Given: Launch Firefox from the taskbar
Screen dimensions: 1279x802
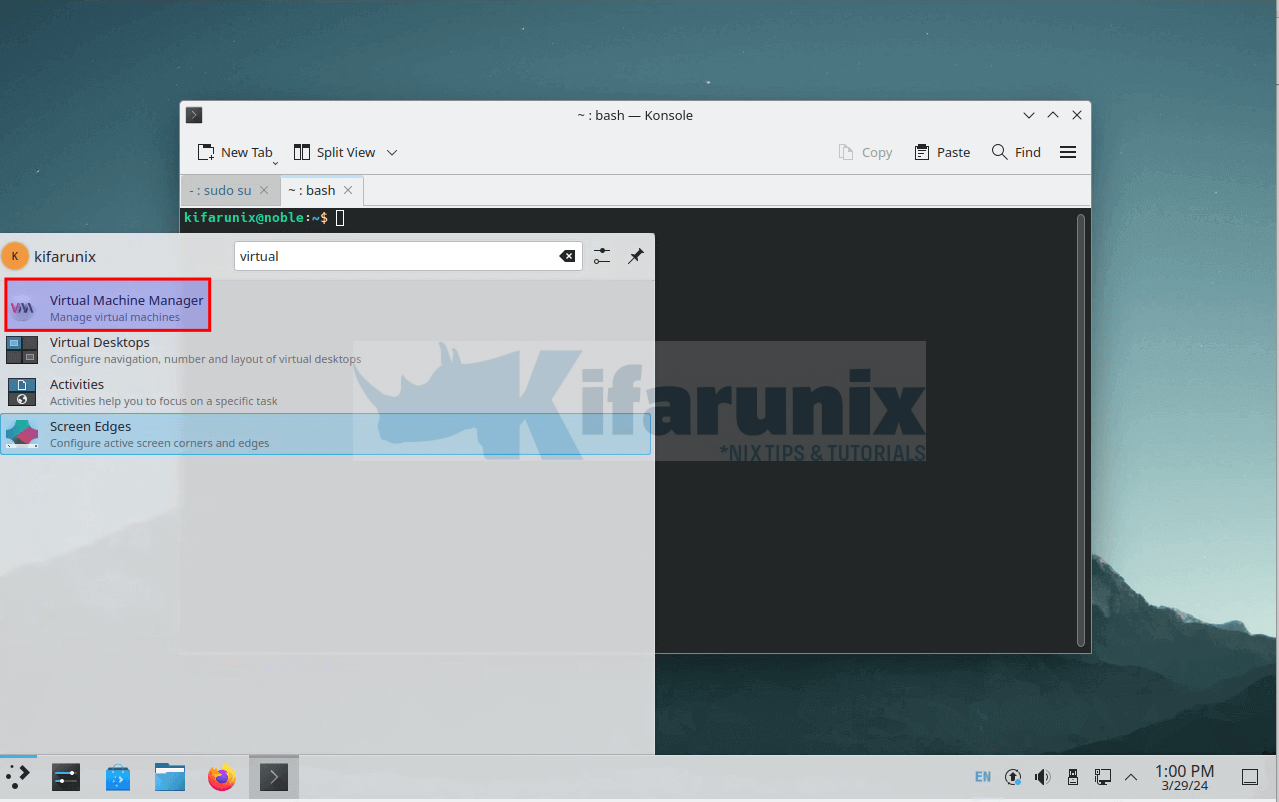Looking at the screenshot, I should [221, 776].
